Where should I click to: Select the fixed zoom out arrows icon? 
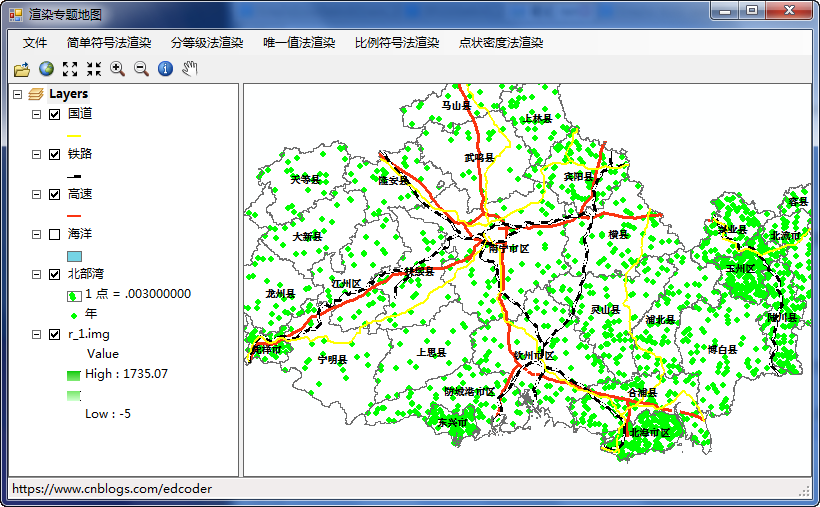click(94, 69)
